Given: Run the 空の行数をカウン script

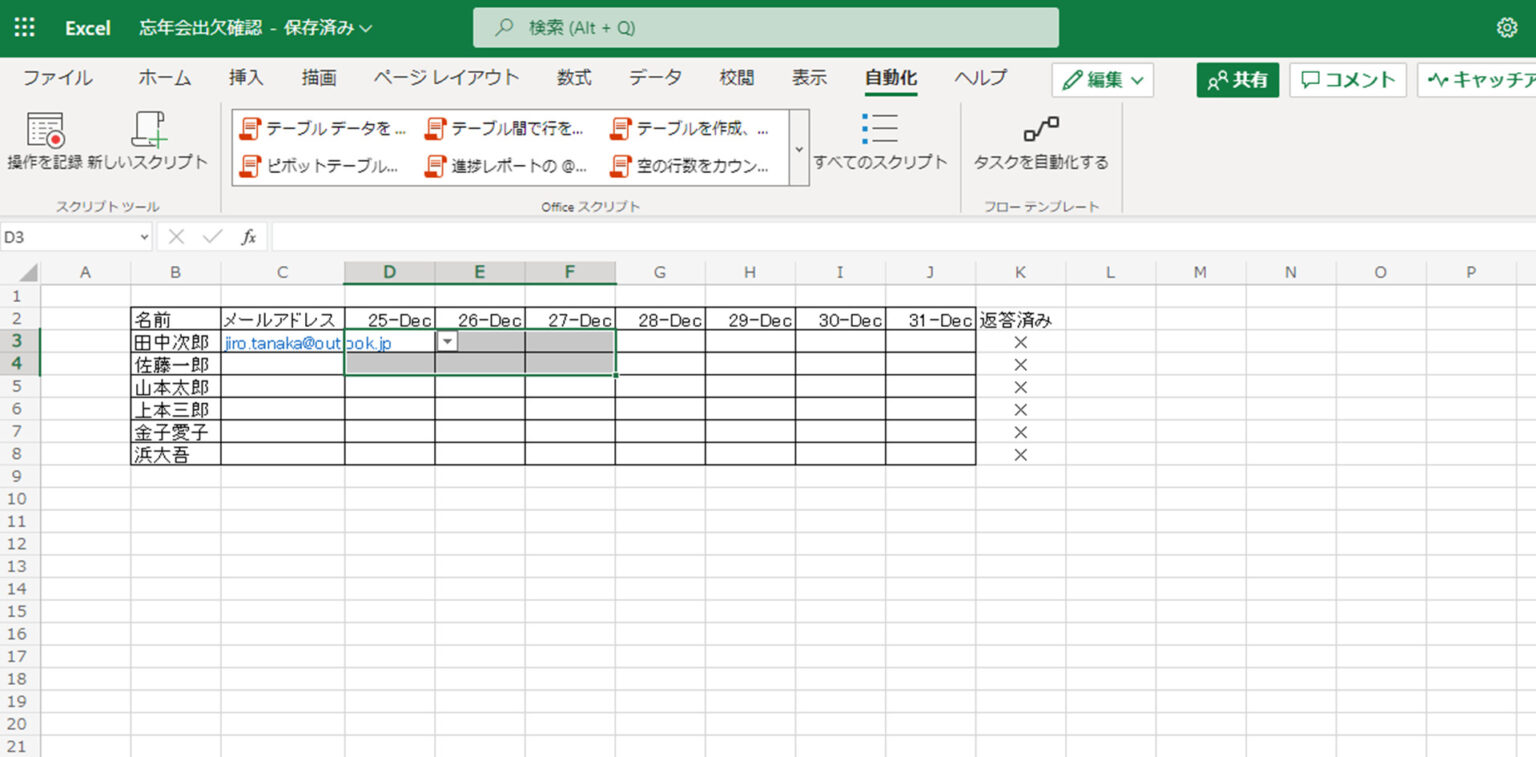Looking at the screenshot, I should click(690, 166).
